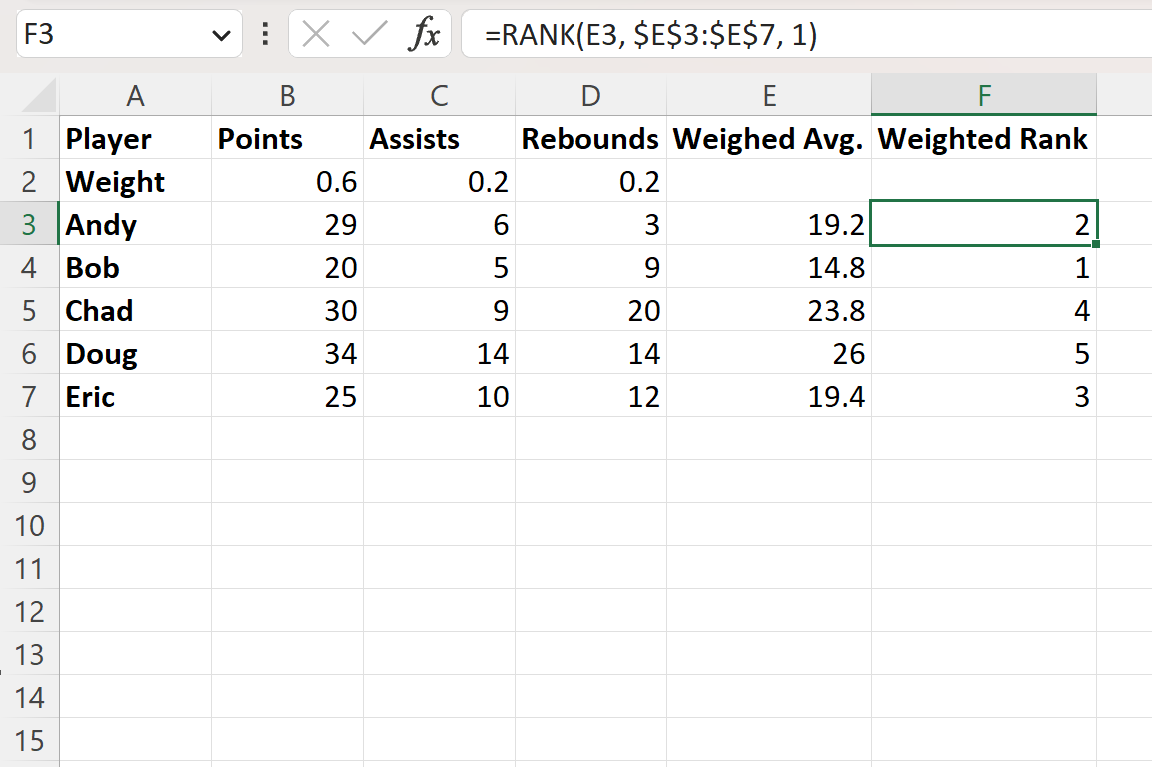Image resolution: width=1152 pixels, height=767 pixels.
Task: Select cell with player name Eric
Action: point(136,396)
